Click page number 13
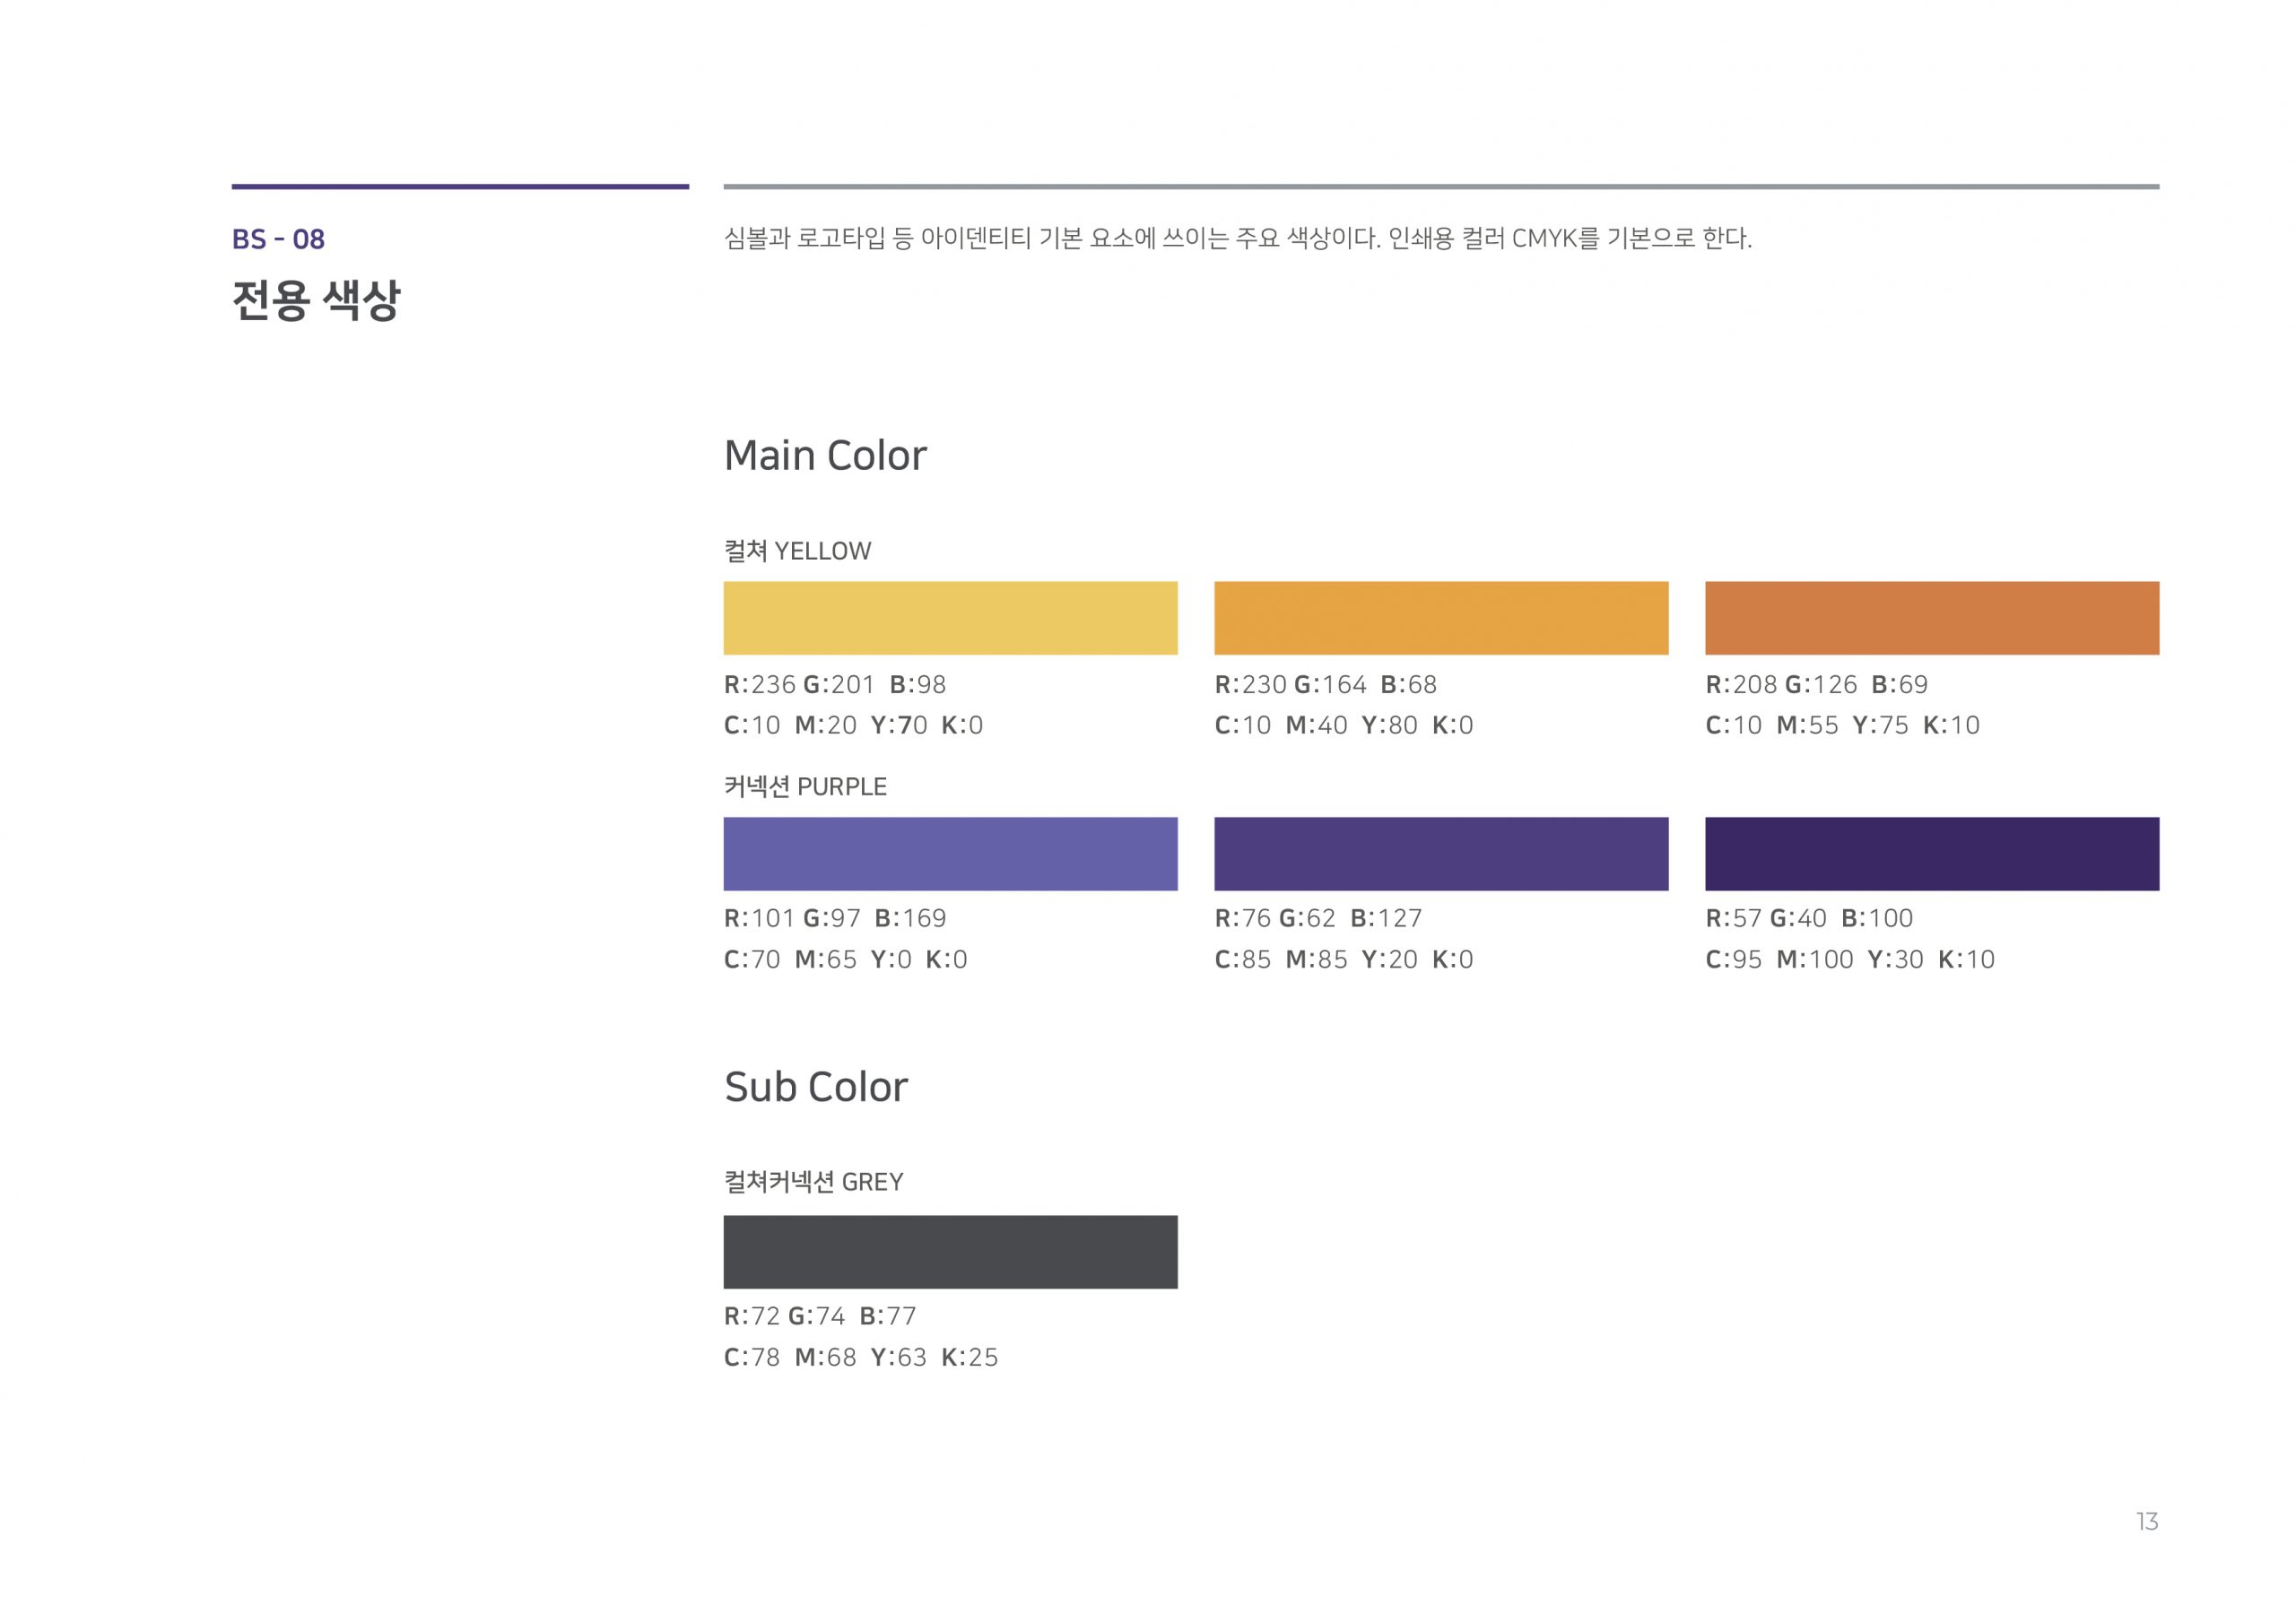Image resolution: width=2296 pixels, height=1623 pixels. tap(2147, 1521)
